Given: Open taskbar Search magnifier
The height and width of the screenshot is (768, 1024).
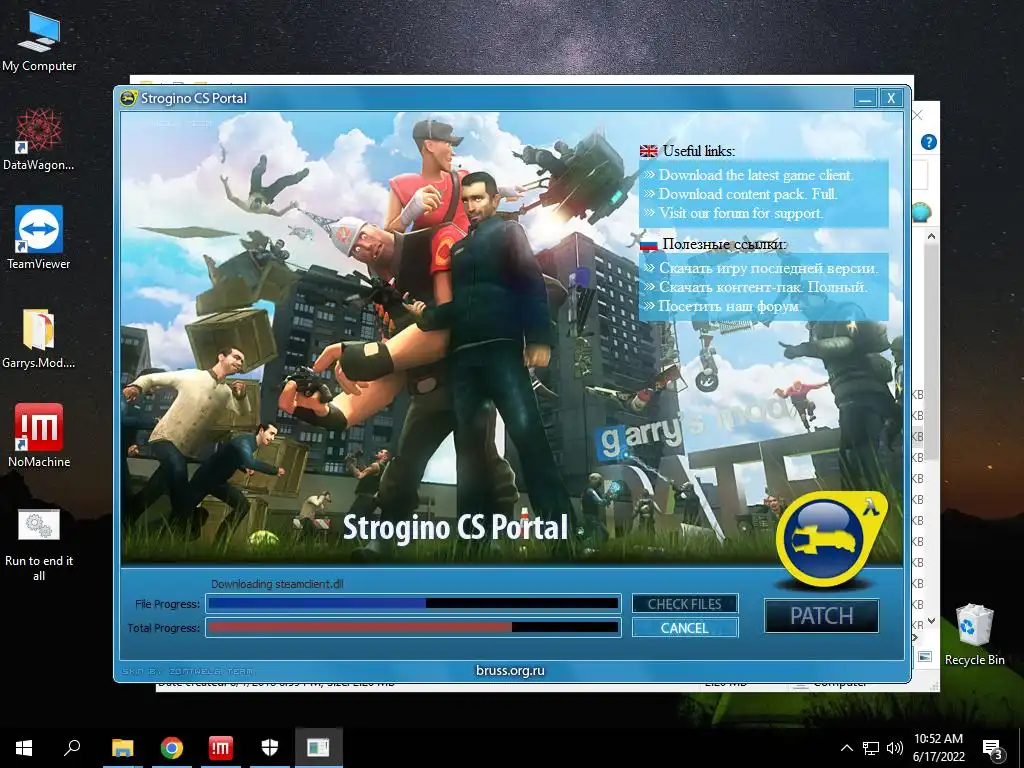Looking at the screenshot, I should (x=72, y=748).
